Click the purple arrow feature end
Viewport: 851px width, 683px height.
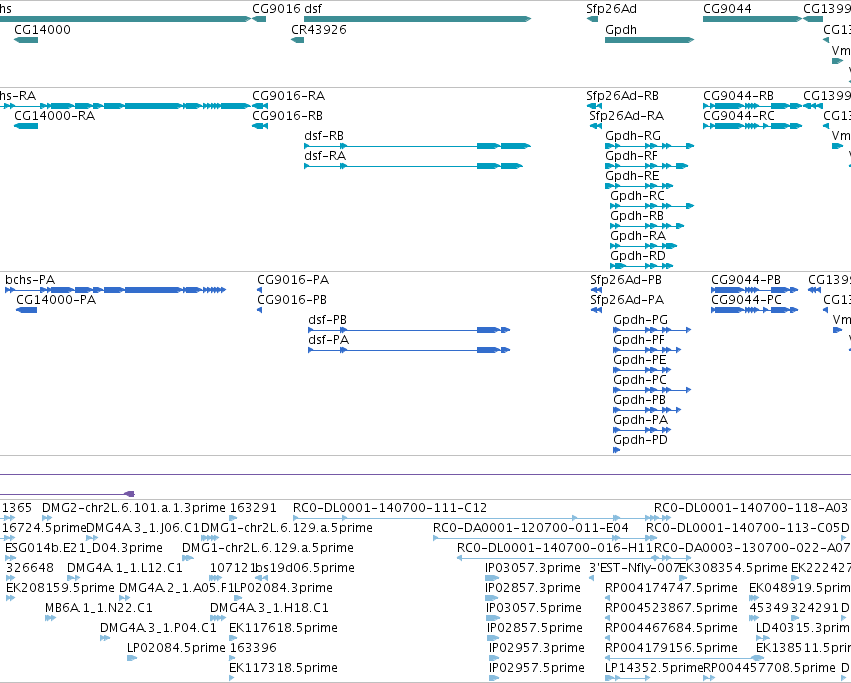tap(129, 494)
